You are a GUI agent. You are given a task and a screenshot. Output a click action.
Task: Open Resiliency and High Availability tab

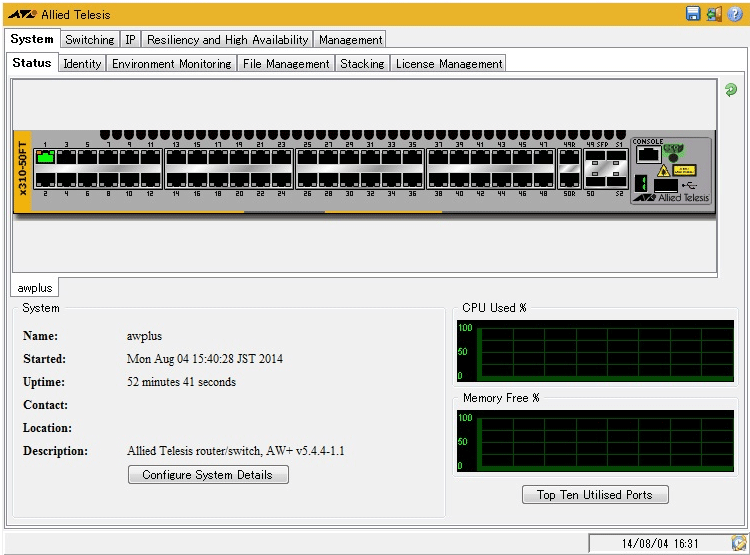coord(227,40)
